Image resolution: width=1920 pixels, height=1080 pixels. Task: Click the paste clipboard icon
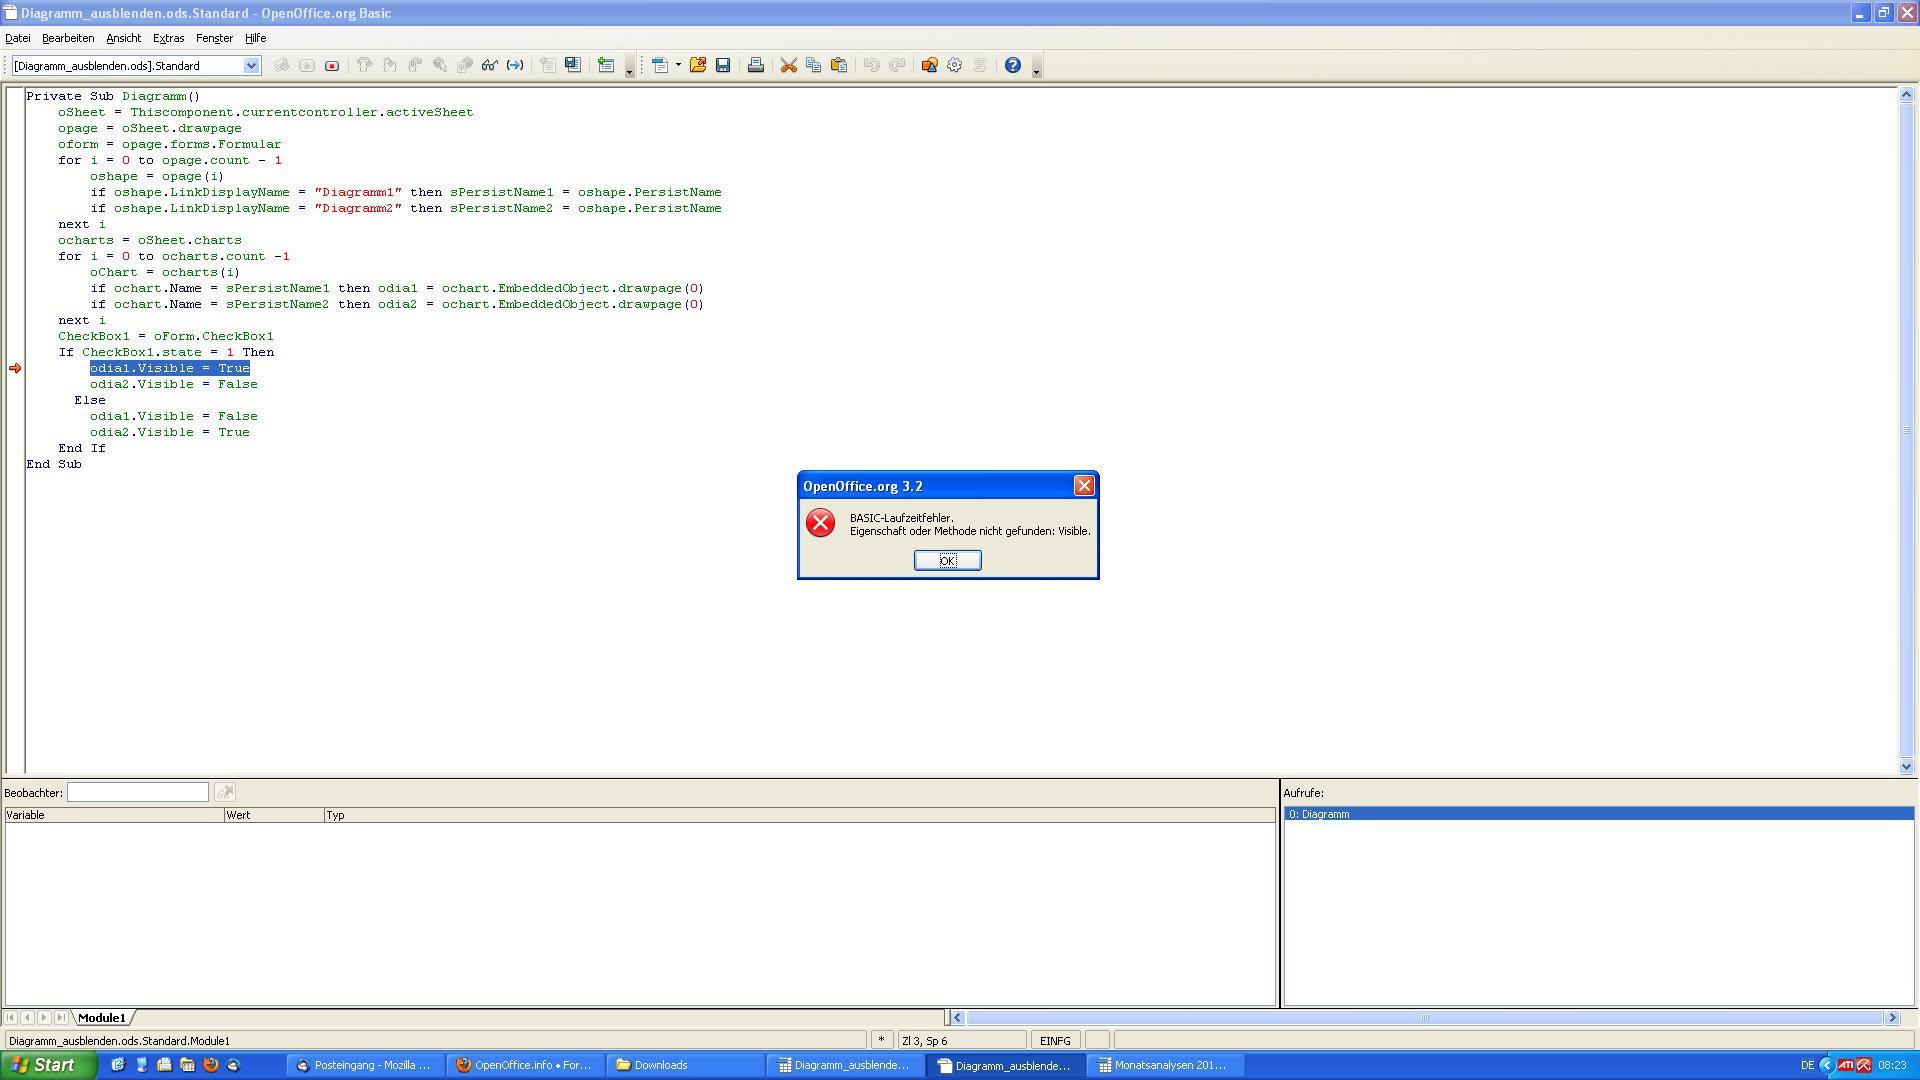839,66
